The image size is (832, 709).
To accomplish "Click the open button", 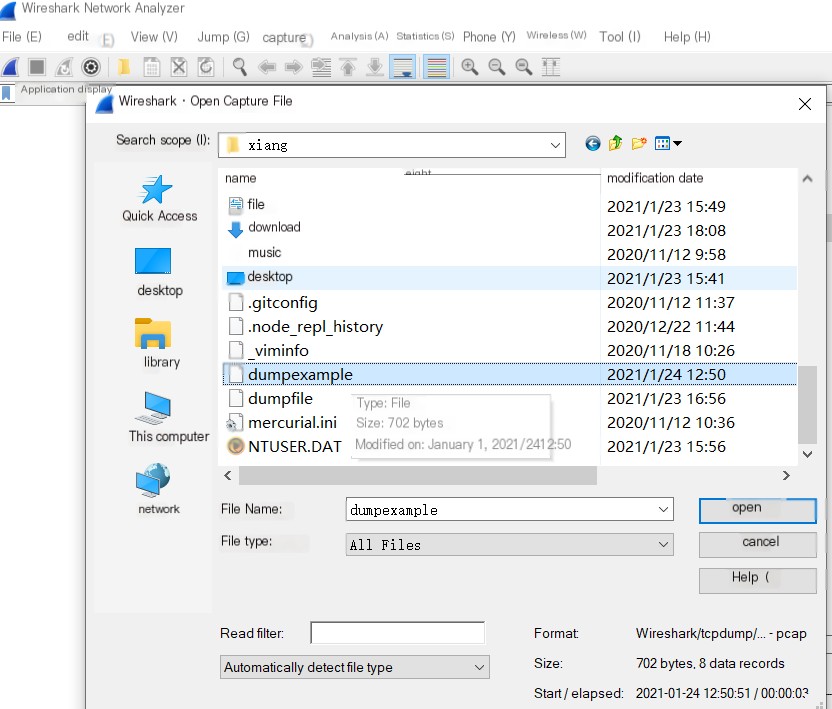I will click(x=757, y=511).
